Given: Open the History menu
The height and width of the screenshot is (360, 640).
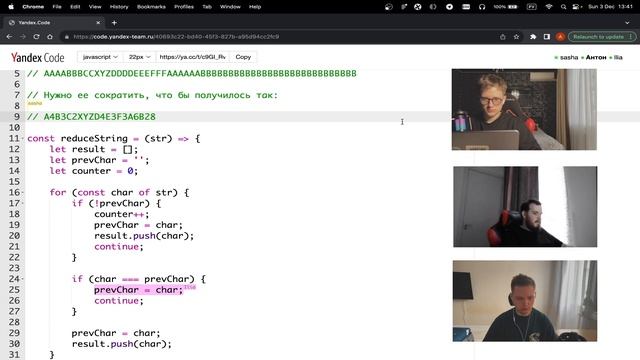Looking at the screenshot, I should 119,7.
